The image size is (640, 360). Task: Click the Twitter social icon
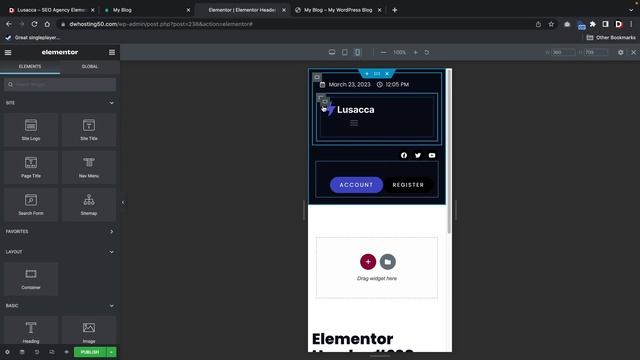418,155
